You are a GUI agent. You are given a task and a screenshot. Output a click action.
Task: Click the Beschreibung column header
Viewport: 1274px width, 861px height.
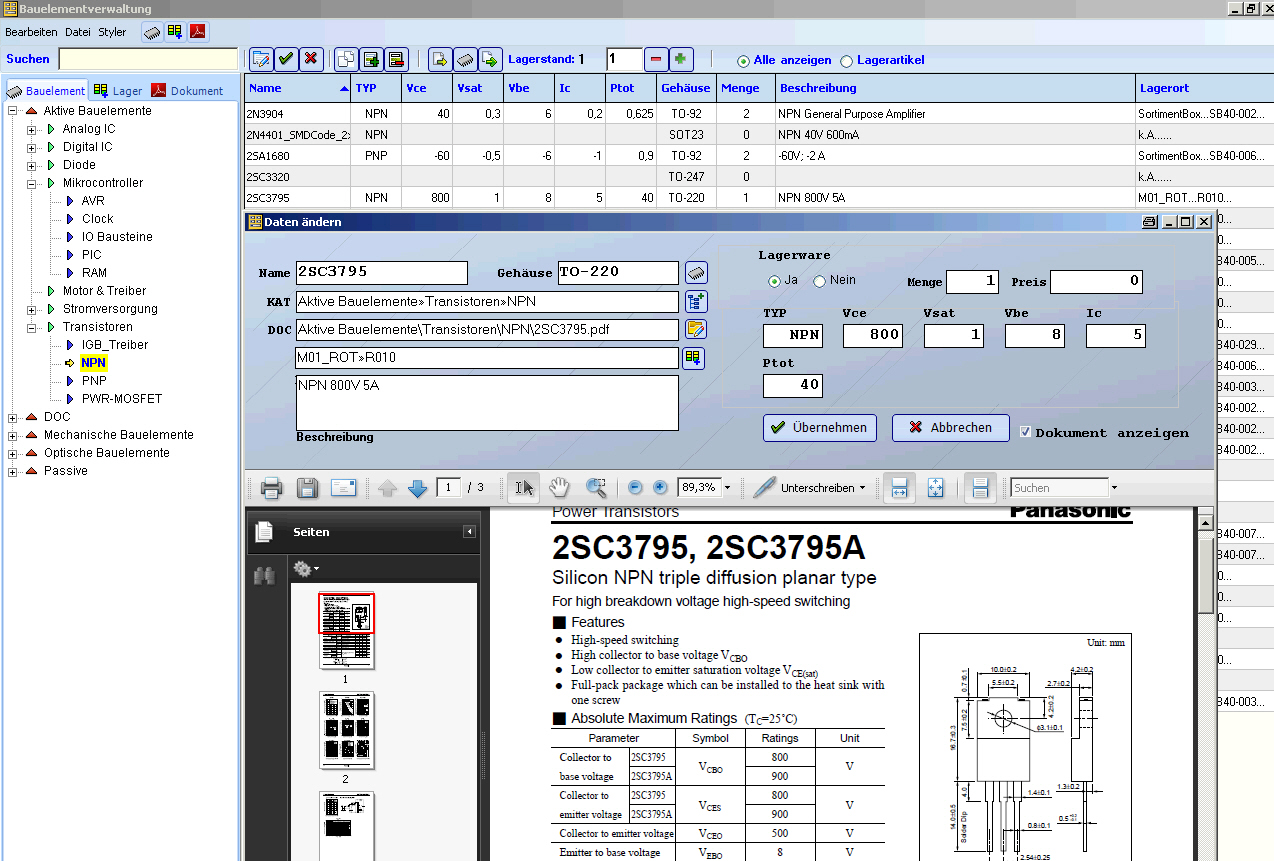955,88
